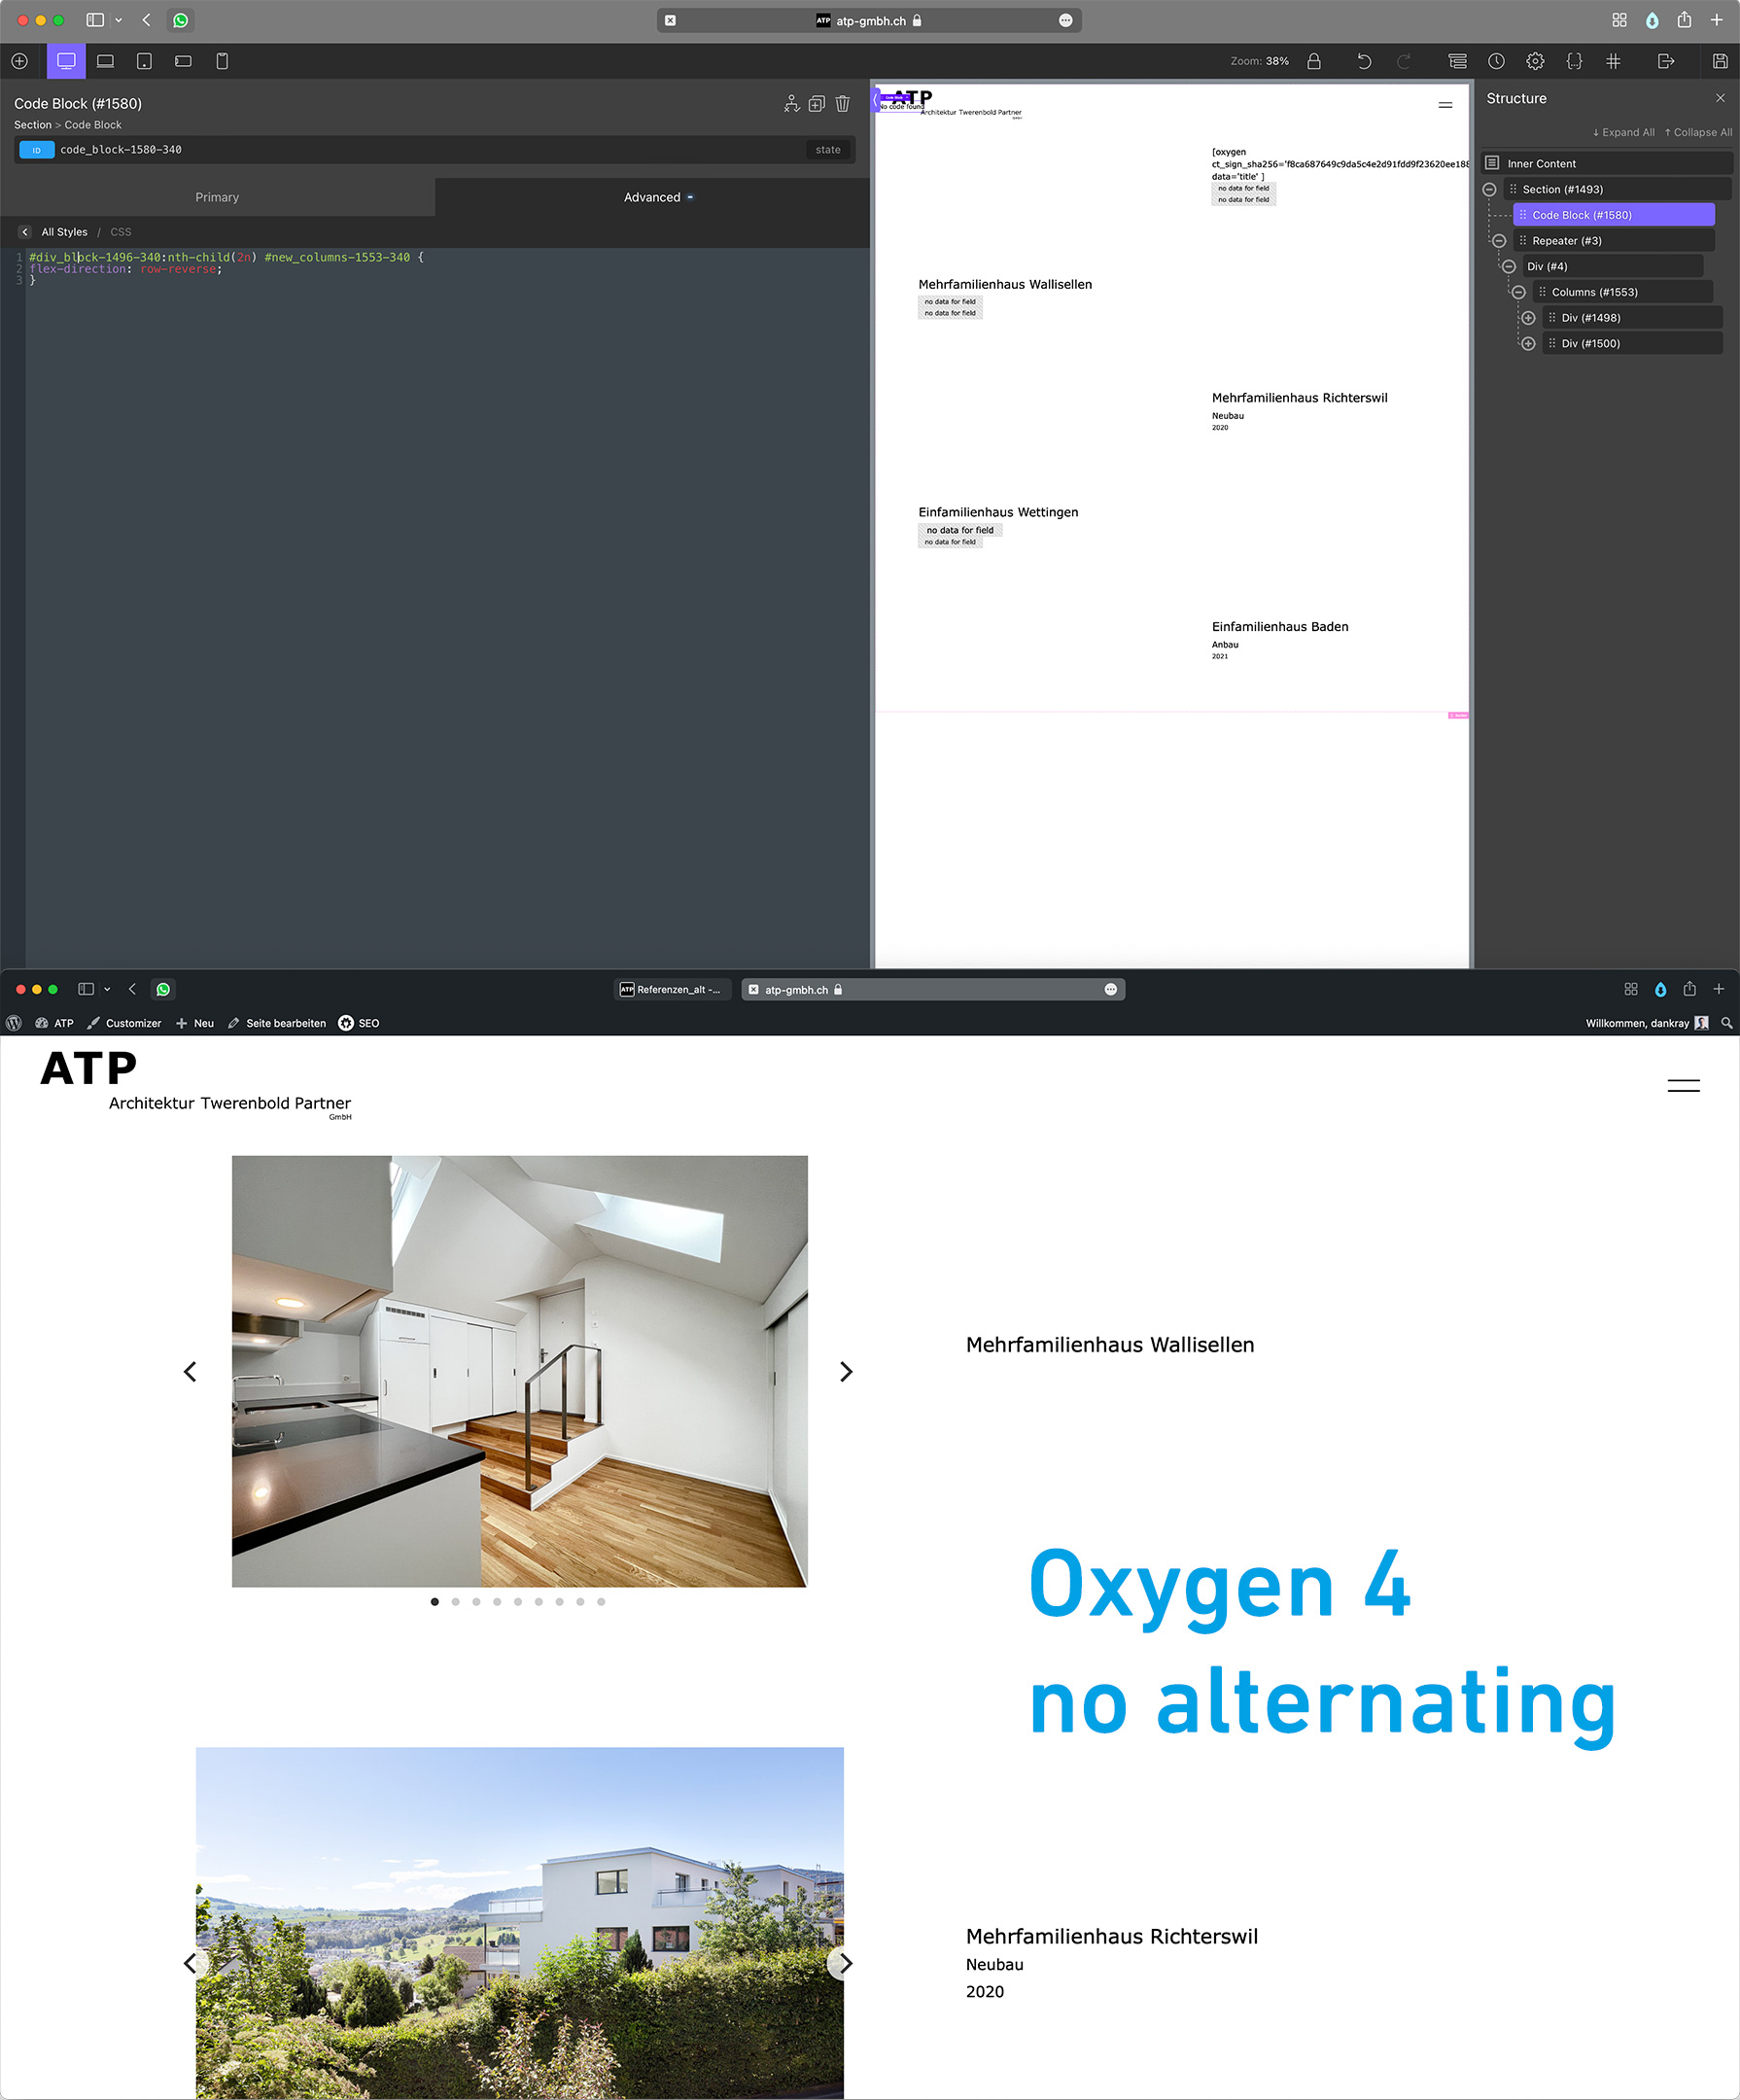The height and width of the screenshot is (2100, 1740).
Task: Click the state button beside the ID field
Action: (x=827, y=149)
